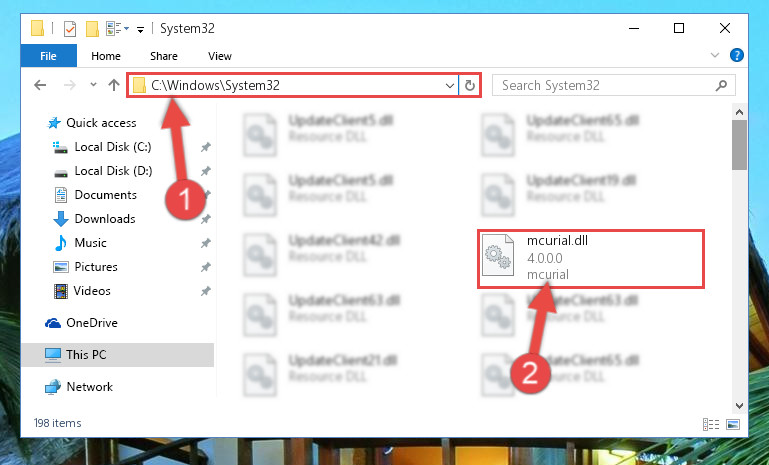The height and width of the screenshot is (465, 769).
Task: Expand the ribbon with the chevron
Action: [x=715, y=55]
